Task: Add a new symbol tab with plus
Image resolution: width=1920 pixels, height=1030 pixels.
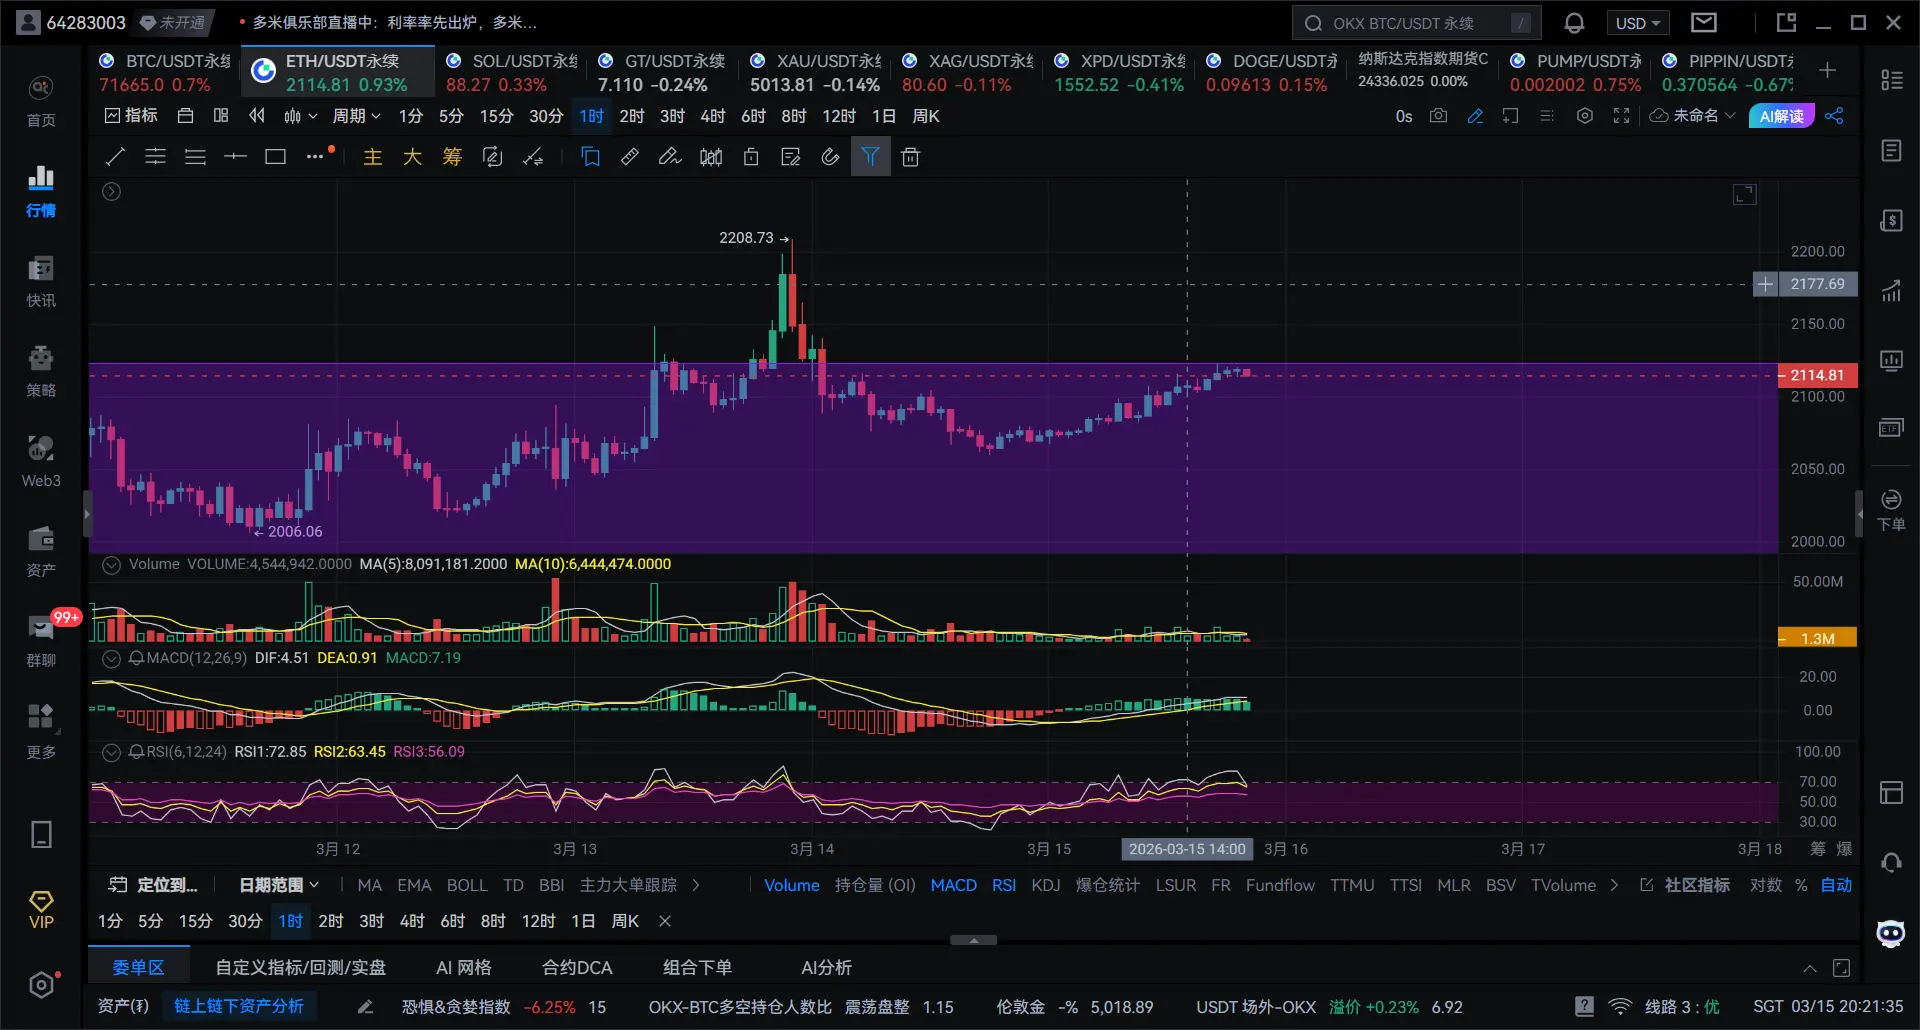Action: tap(1827, 70)
